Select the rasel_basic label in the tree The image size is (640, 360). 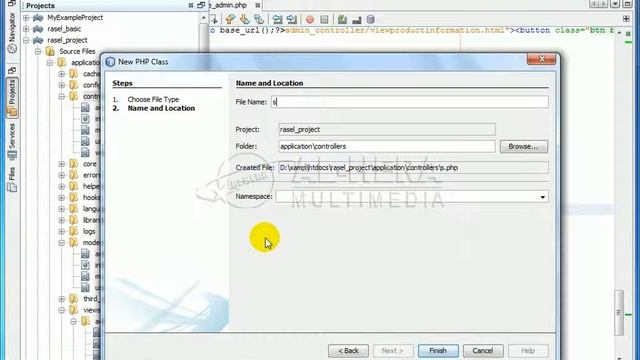point(64,29)
